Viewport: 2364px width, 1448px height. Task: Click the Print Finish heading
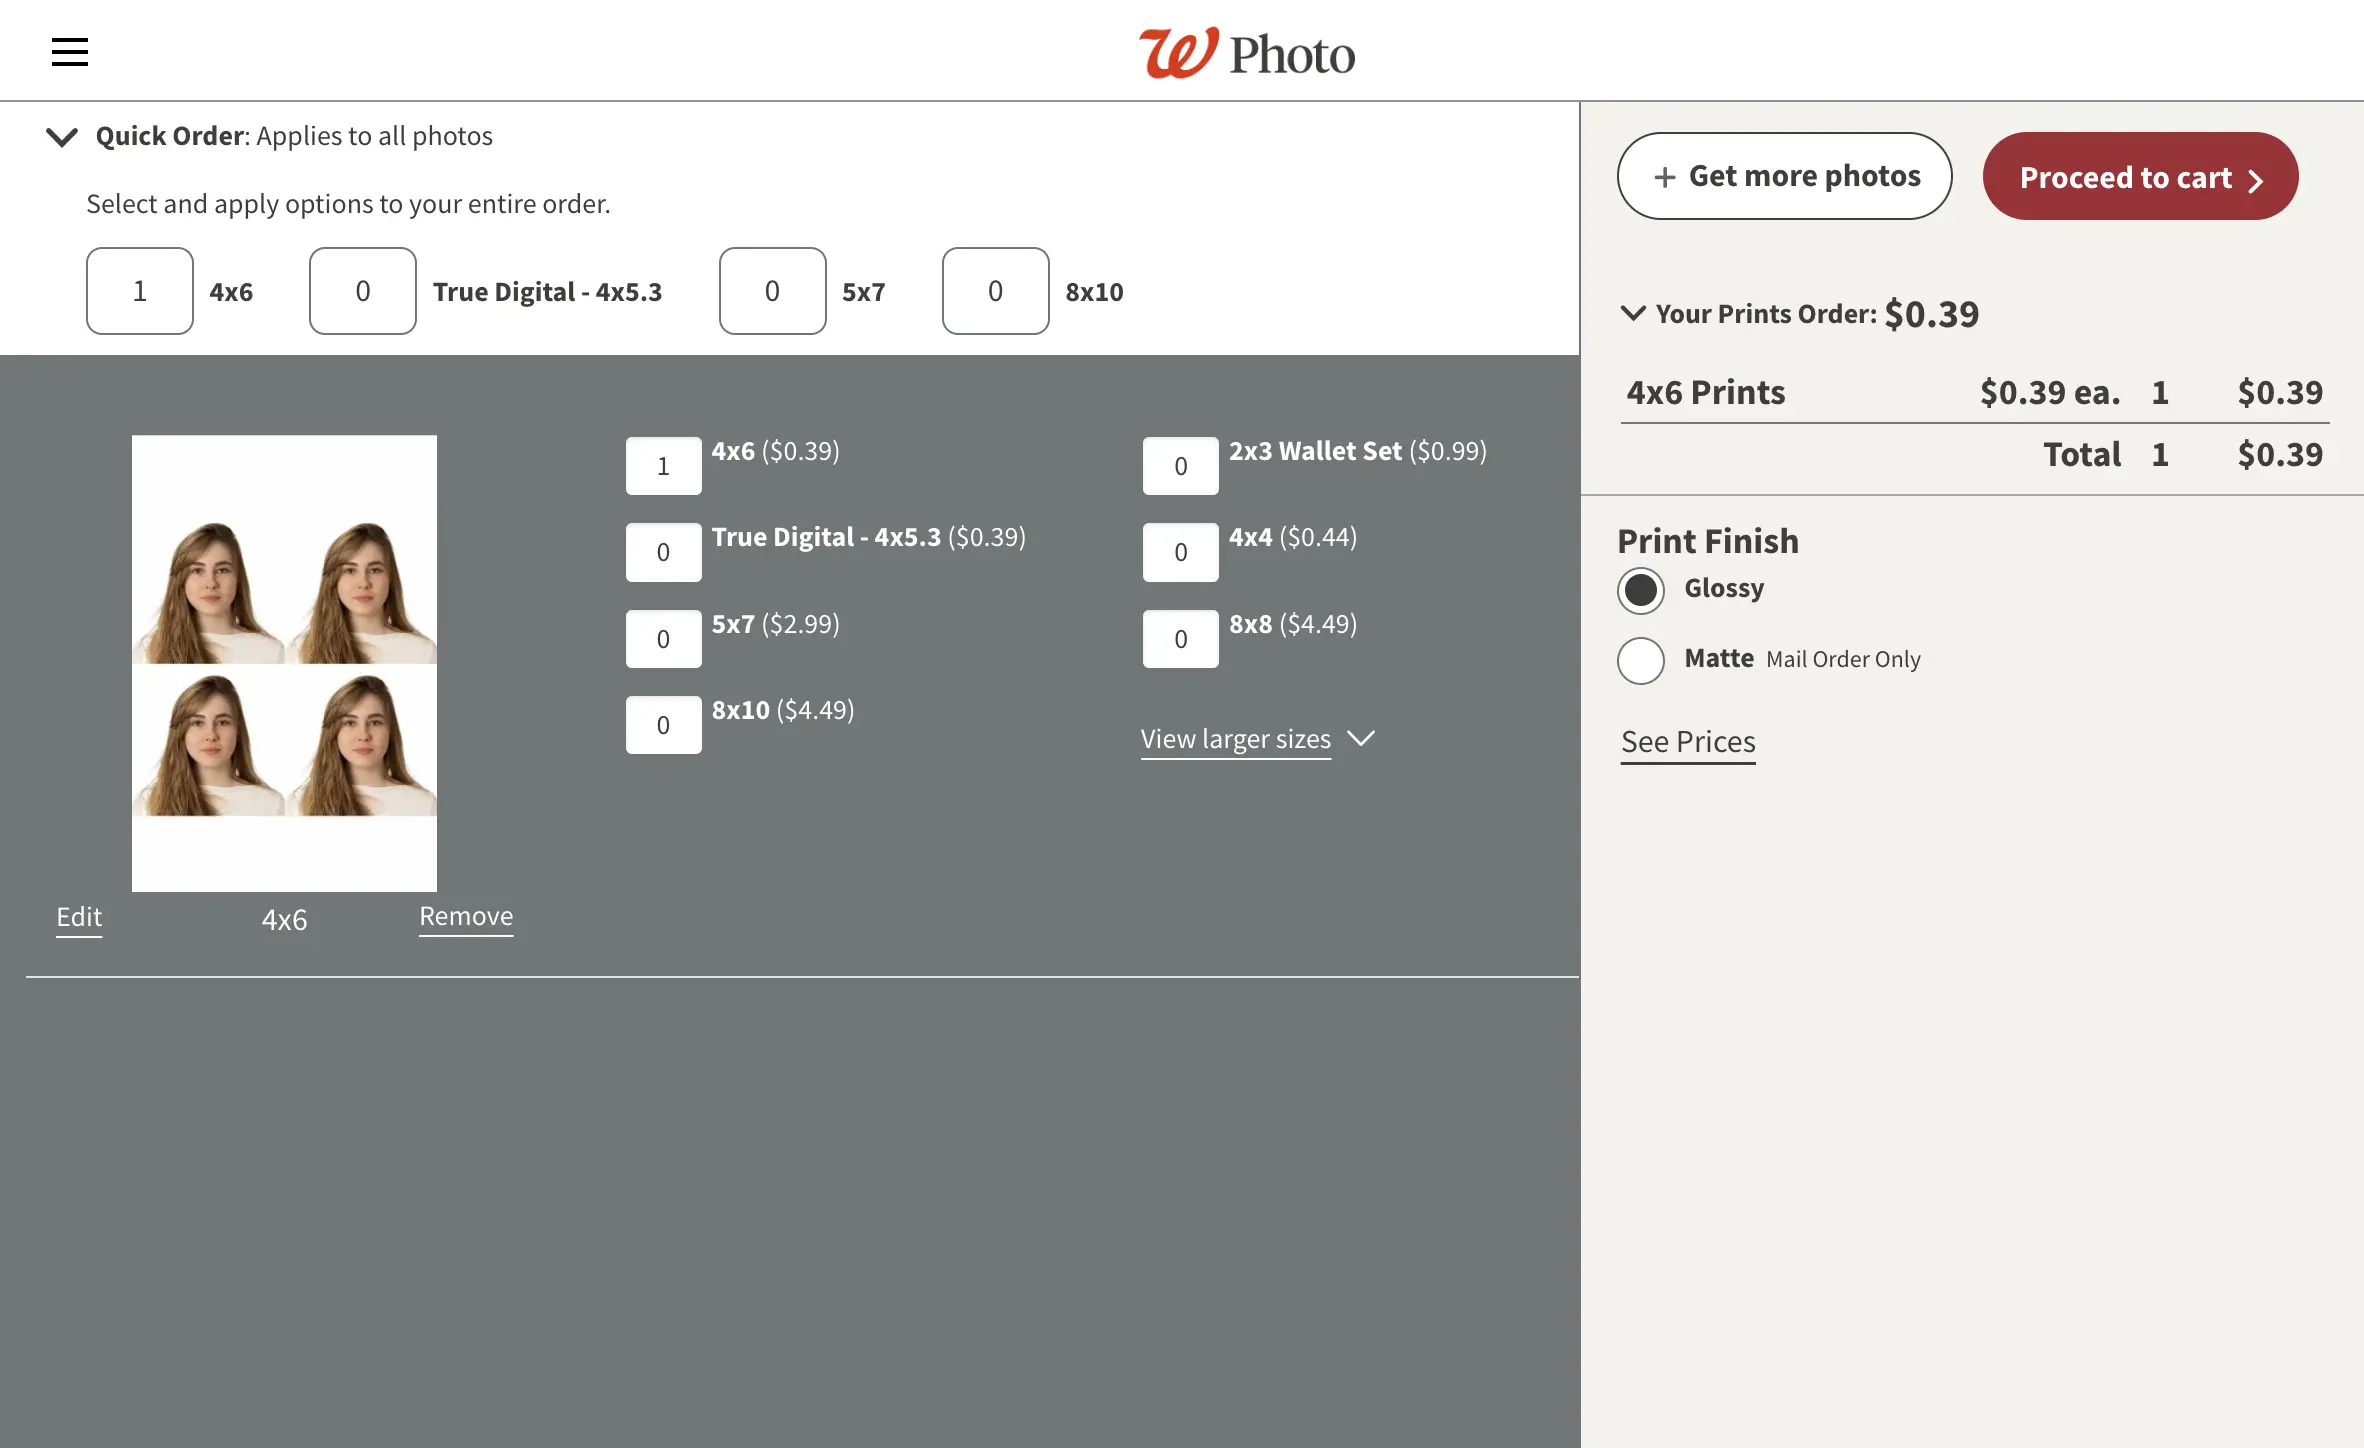tap(1708, 541)
